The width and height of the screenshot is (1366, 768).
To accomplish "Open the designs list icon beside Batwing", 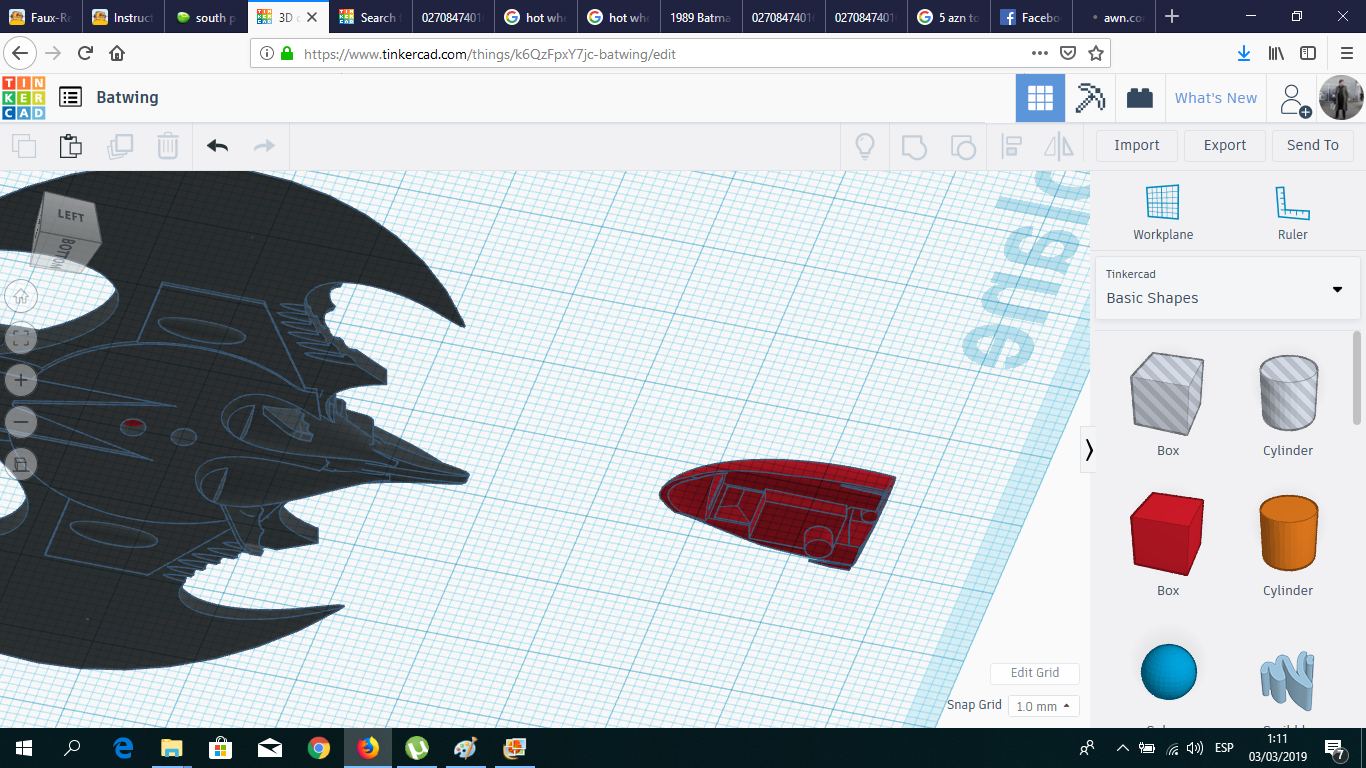I will (70, 97).
